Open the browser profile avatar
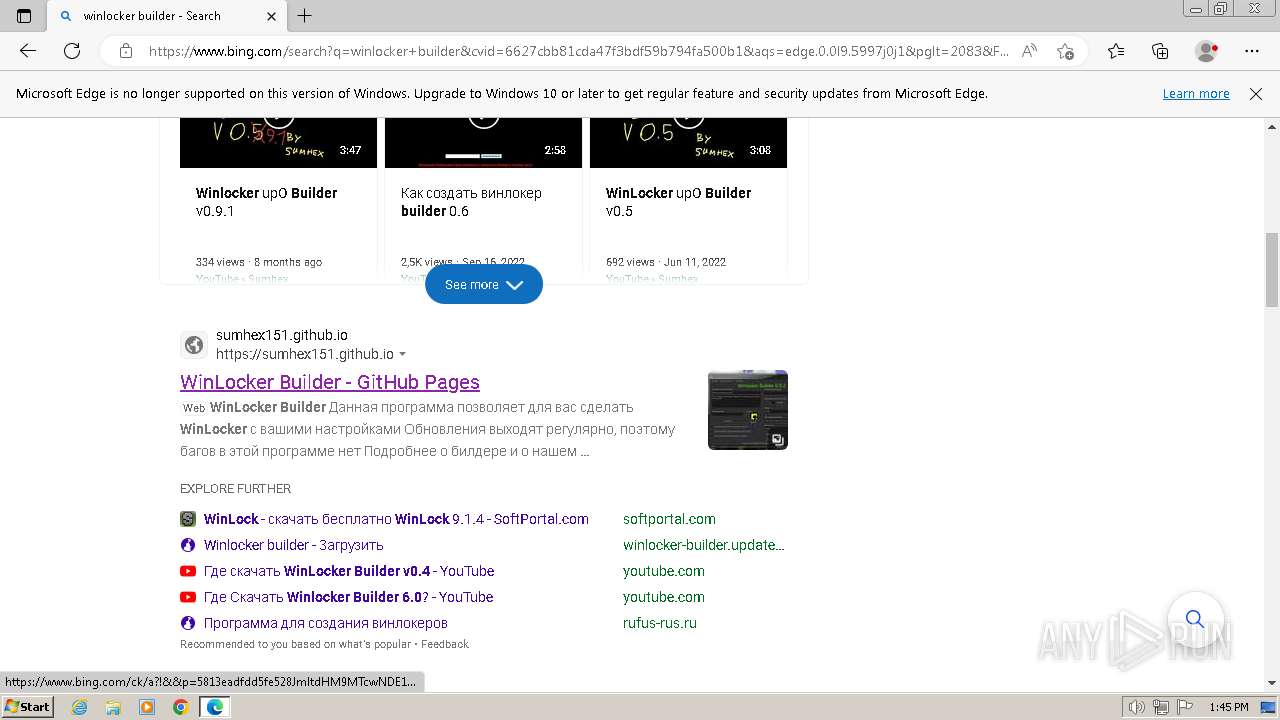This screenshot has height=720, width=1280. [x=1206, y=51]
